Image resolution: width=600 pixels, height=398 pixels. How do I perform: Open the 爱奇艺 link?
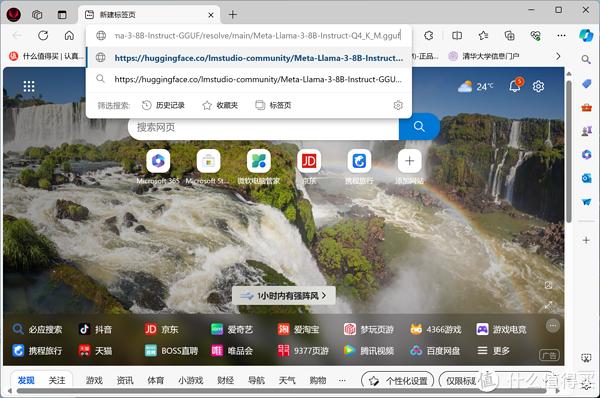(232, 329)
